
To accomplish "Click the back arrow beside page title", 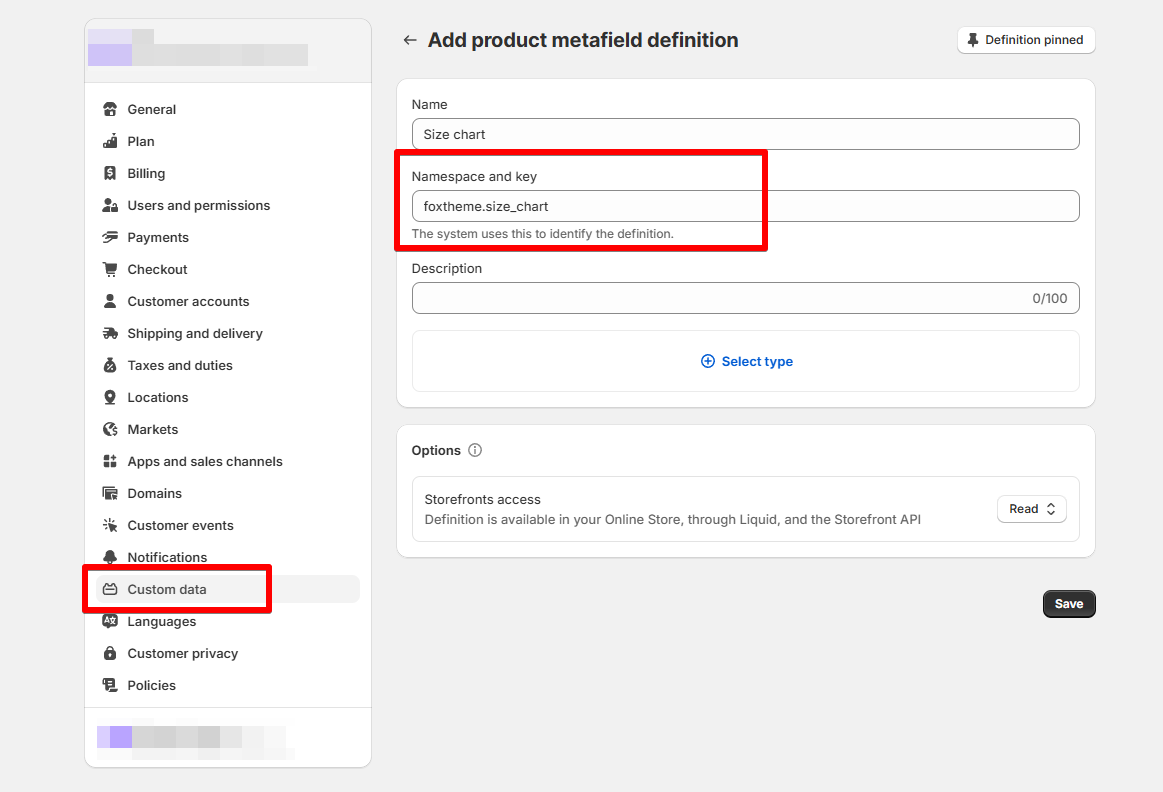I will tap(409, 40).
